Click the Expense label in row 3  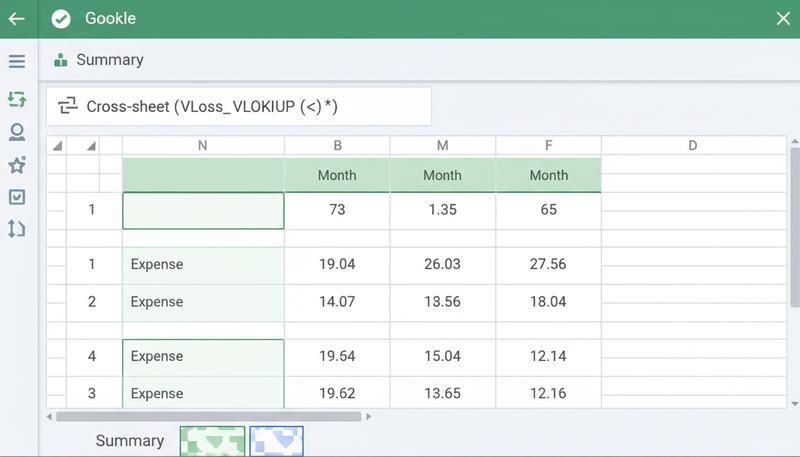[157, 394]
